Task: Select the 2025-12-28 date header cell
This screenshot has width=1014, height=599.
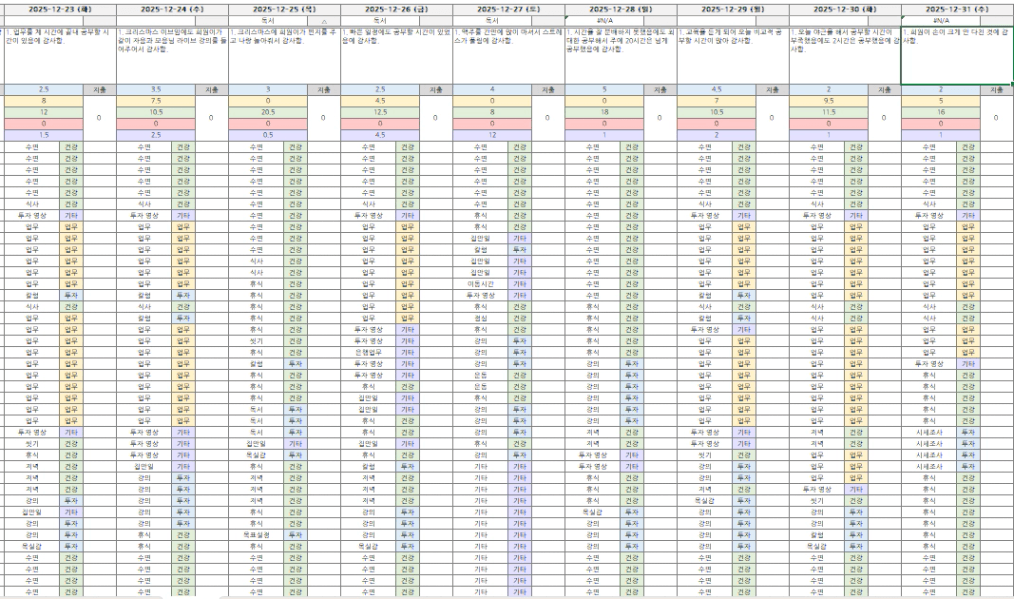Action: pyautogui.click(x=621, y=10)
